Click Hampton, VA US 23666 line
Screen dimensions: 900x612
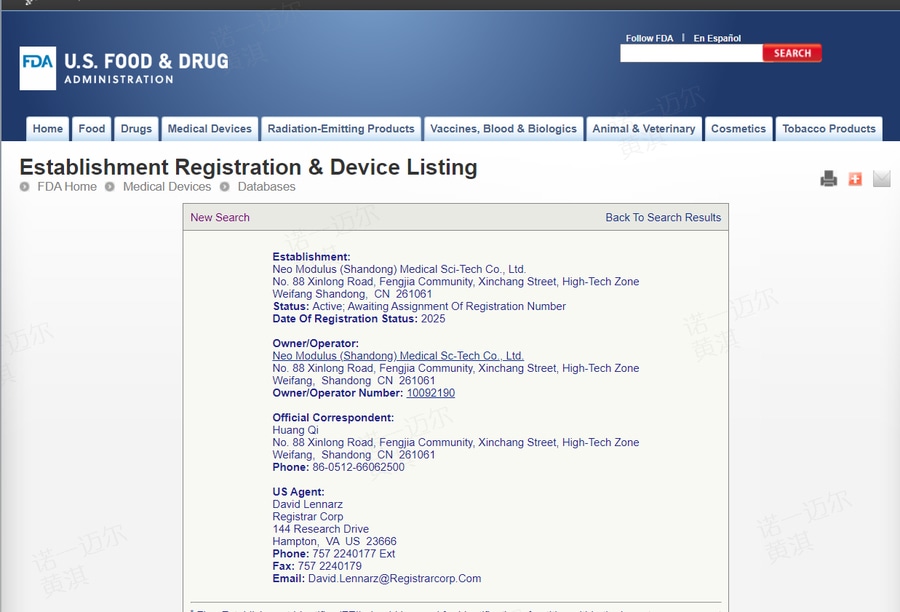point(334,541)
